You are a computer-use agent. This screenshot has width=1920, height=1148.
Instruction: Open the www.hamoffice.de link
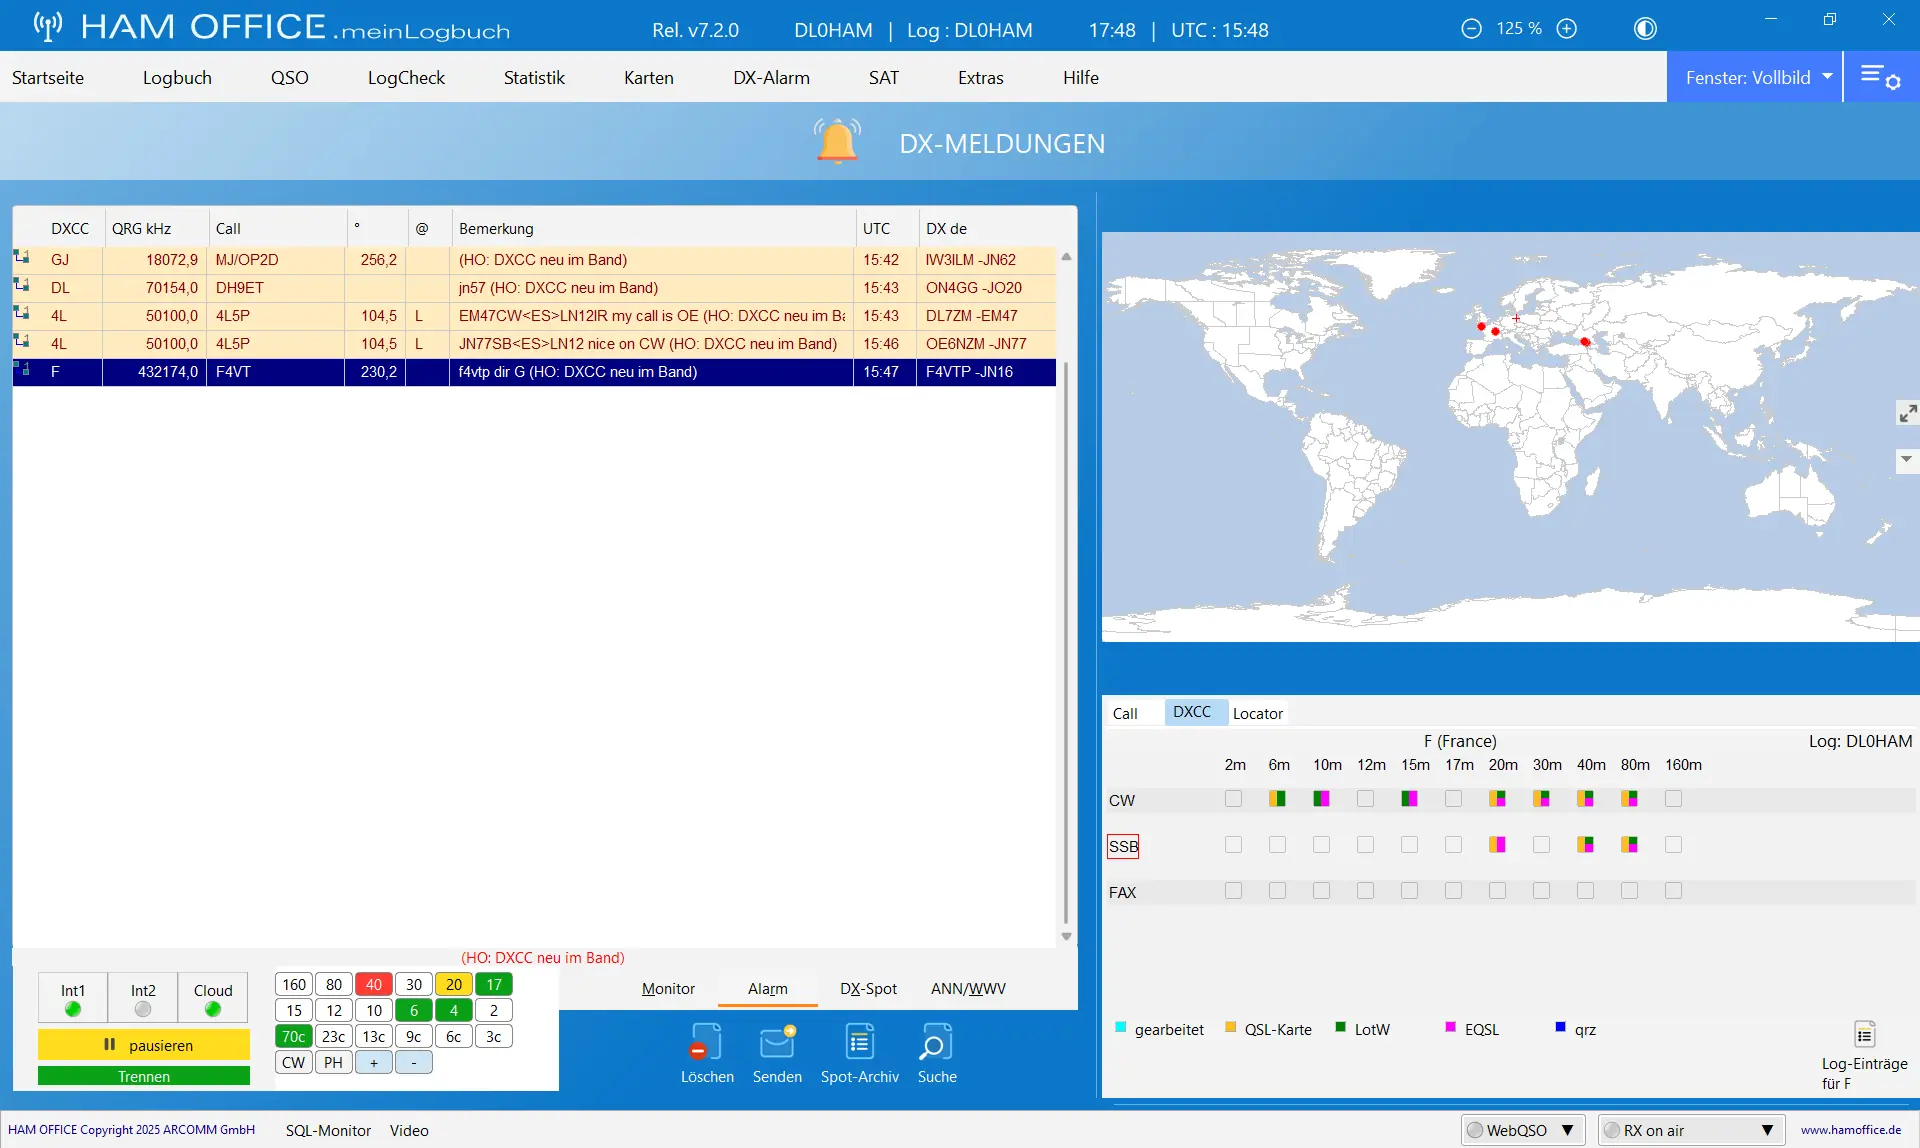(x=1851, y=1130)
